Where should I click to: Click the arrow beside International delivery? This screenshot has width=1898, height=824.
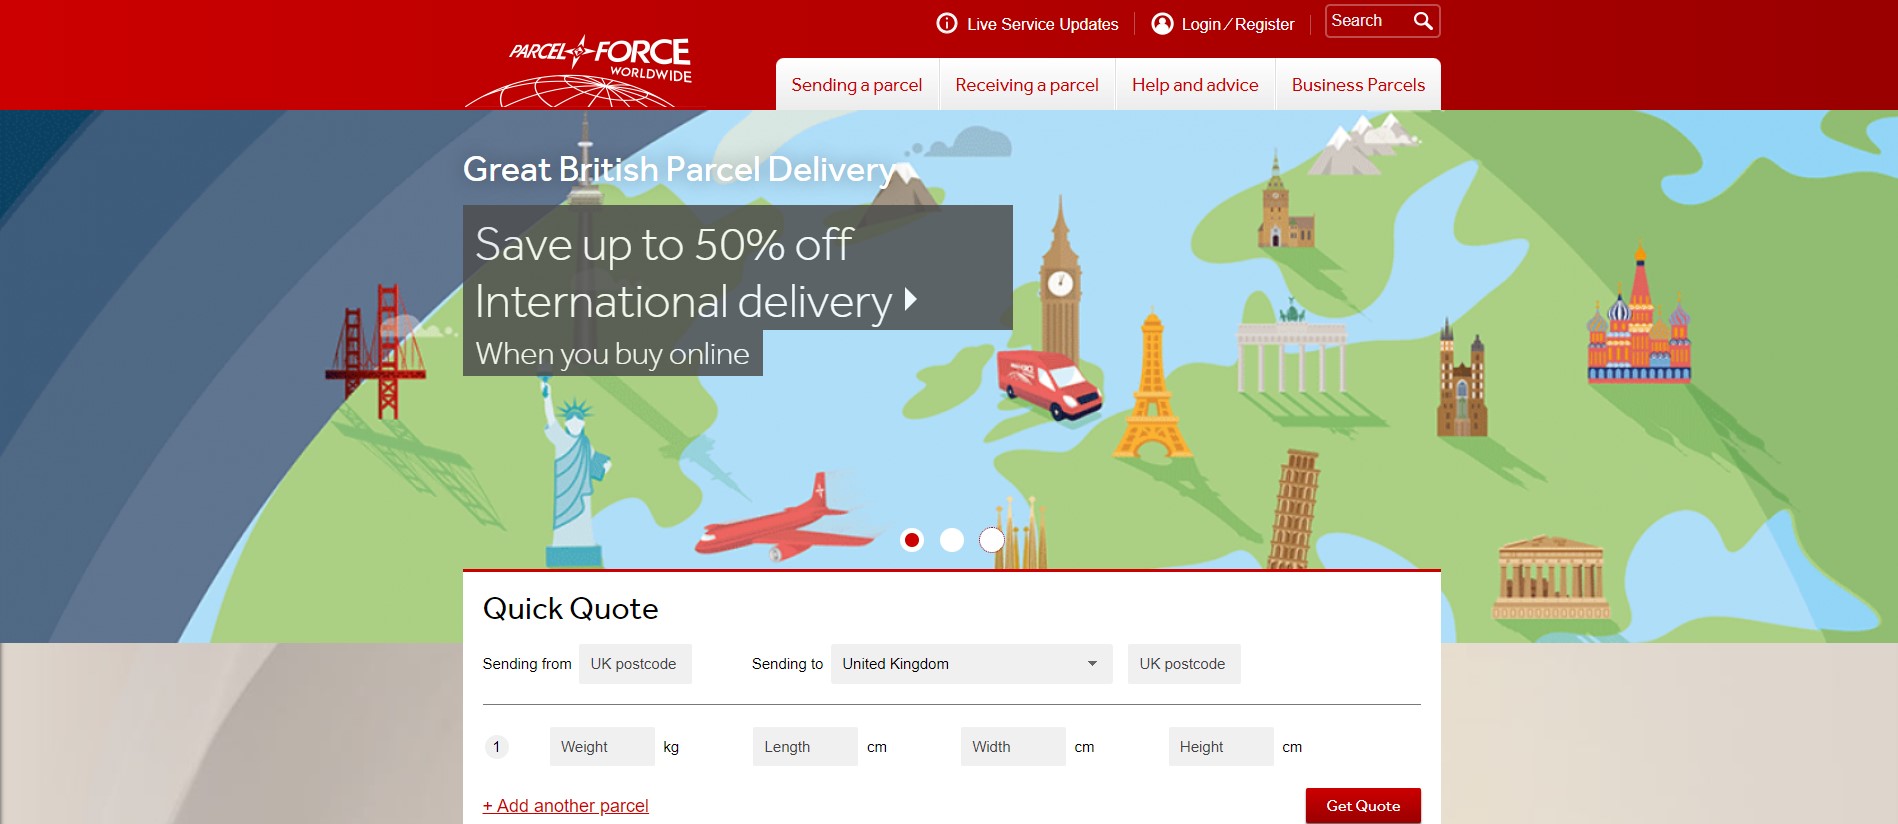pos(910,299)
